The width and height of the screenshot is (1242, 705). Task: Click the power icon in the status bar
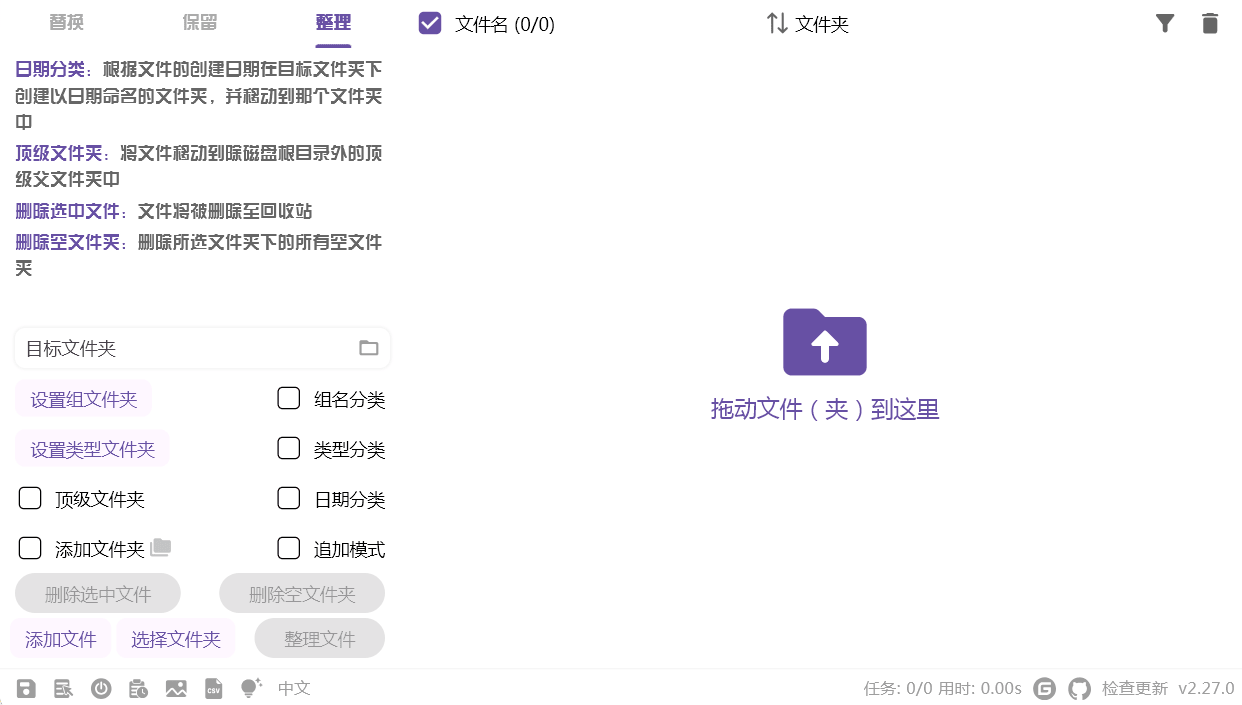point(101,688)
